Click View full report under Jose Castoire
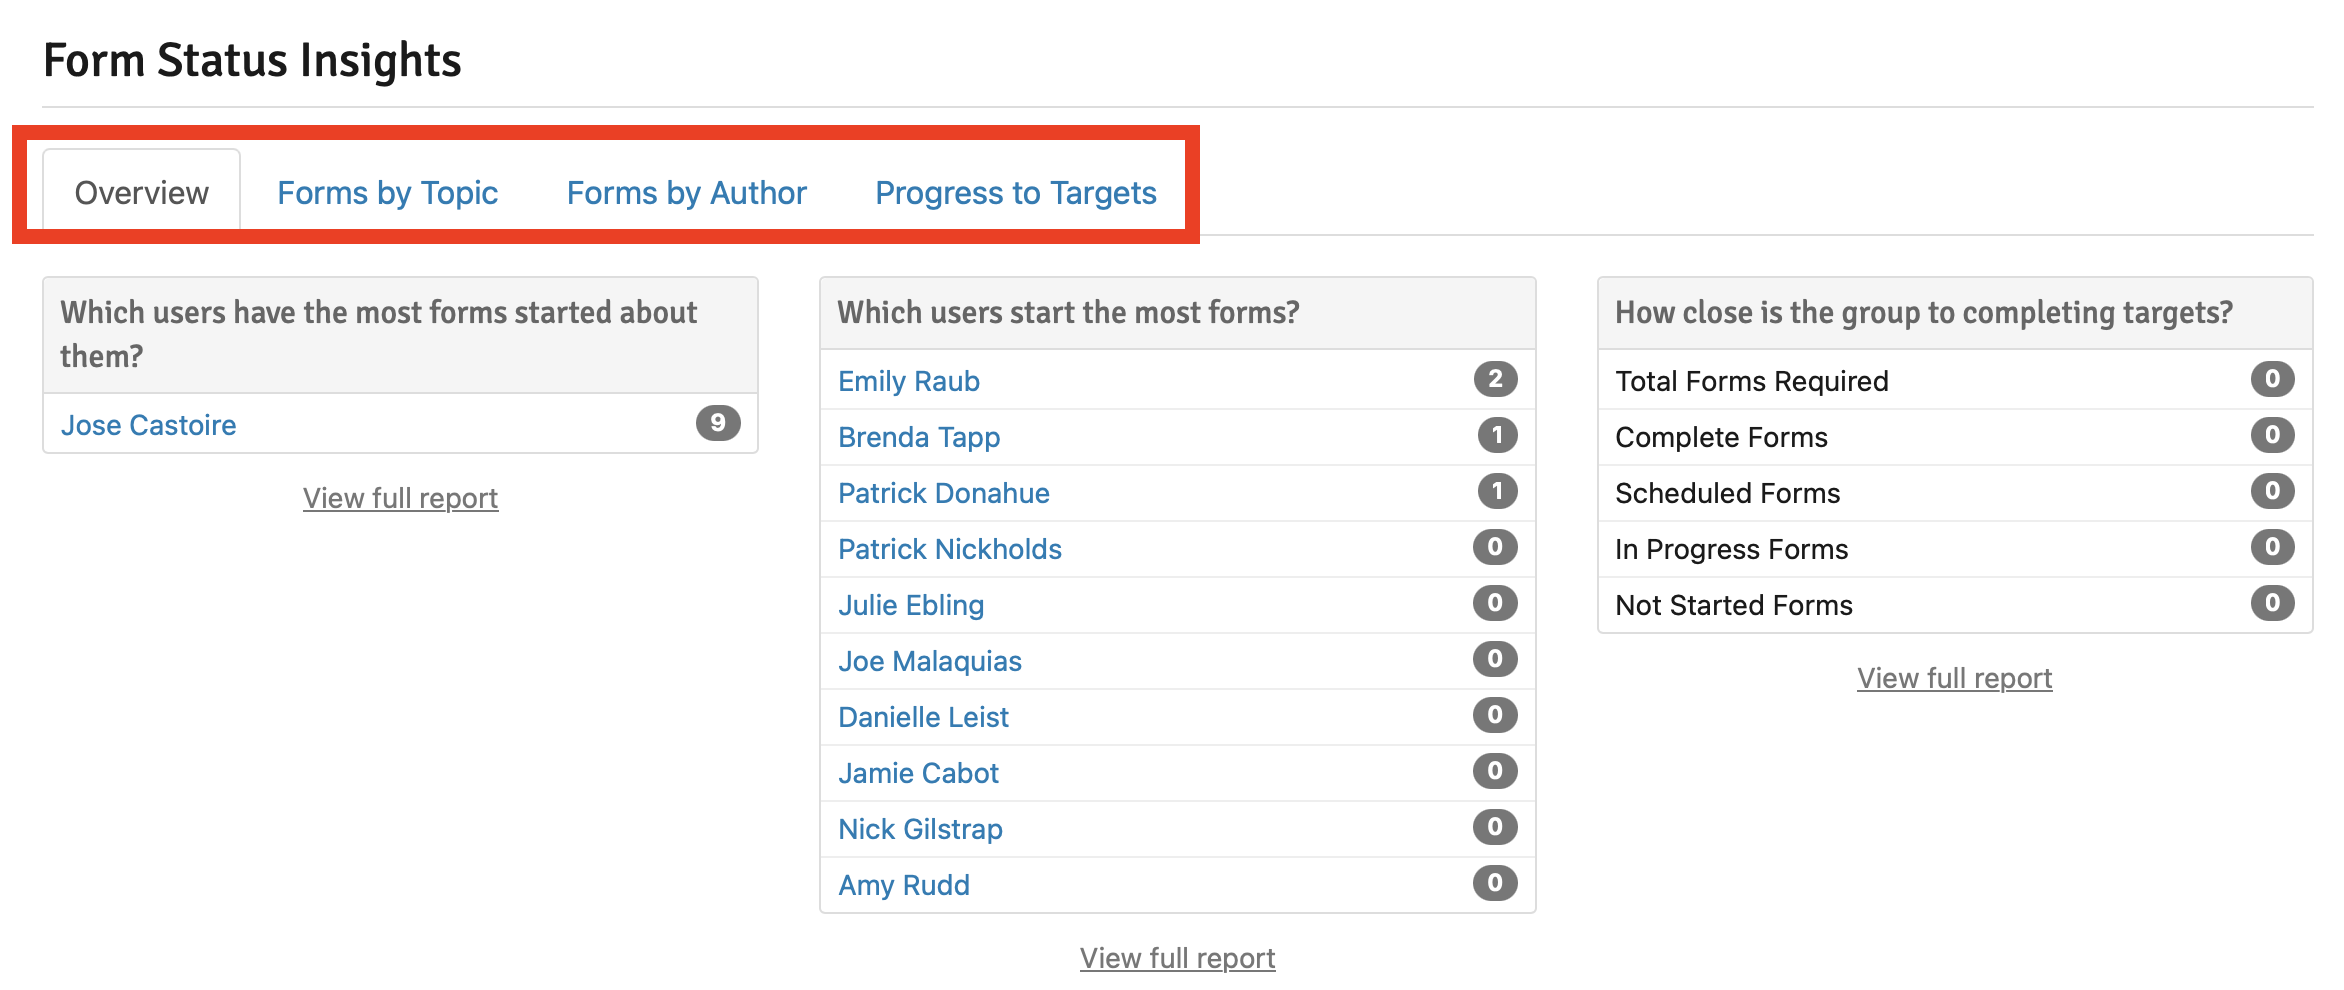This screenshot has width=2344, height=990. [x=400, y=498]
